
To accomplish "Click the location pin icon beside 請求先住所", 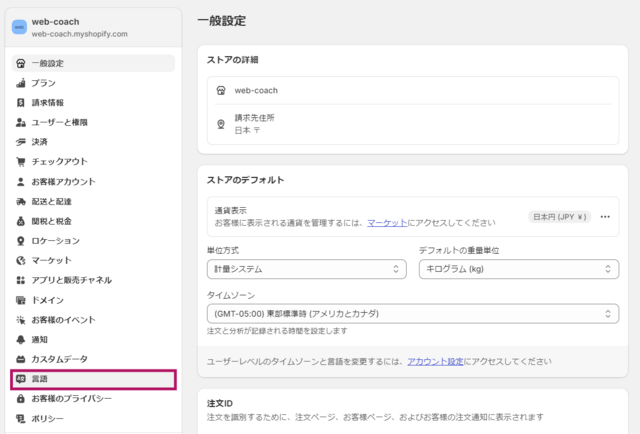I will (x=221, y=124).
